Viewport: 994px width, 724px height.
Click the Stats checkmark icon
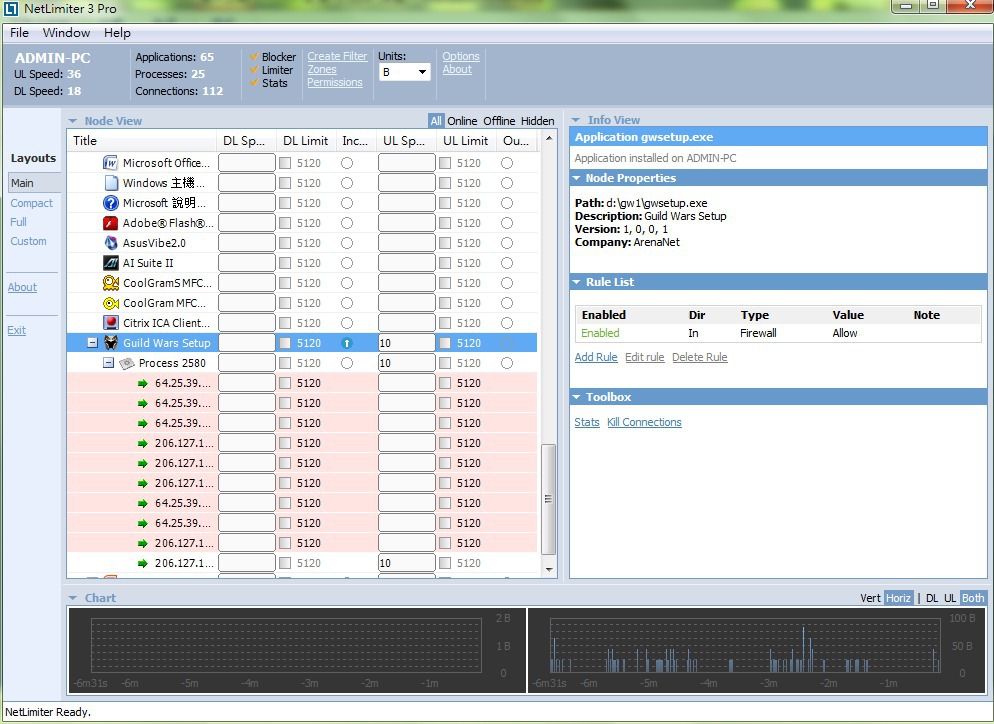[254, 83]
